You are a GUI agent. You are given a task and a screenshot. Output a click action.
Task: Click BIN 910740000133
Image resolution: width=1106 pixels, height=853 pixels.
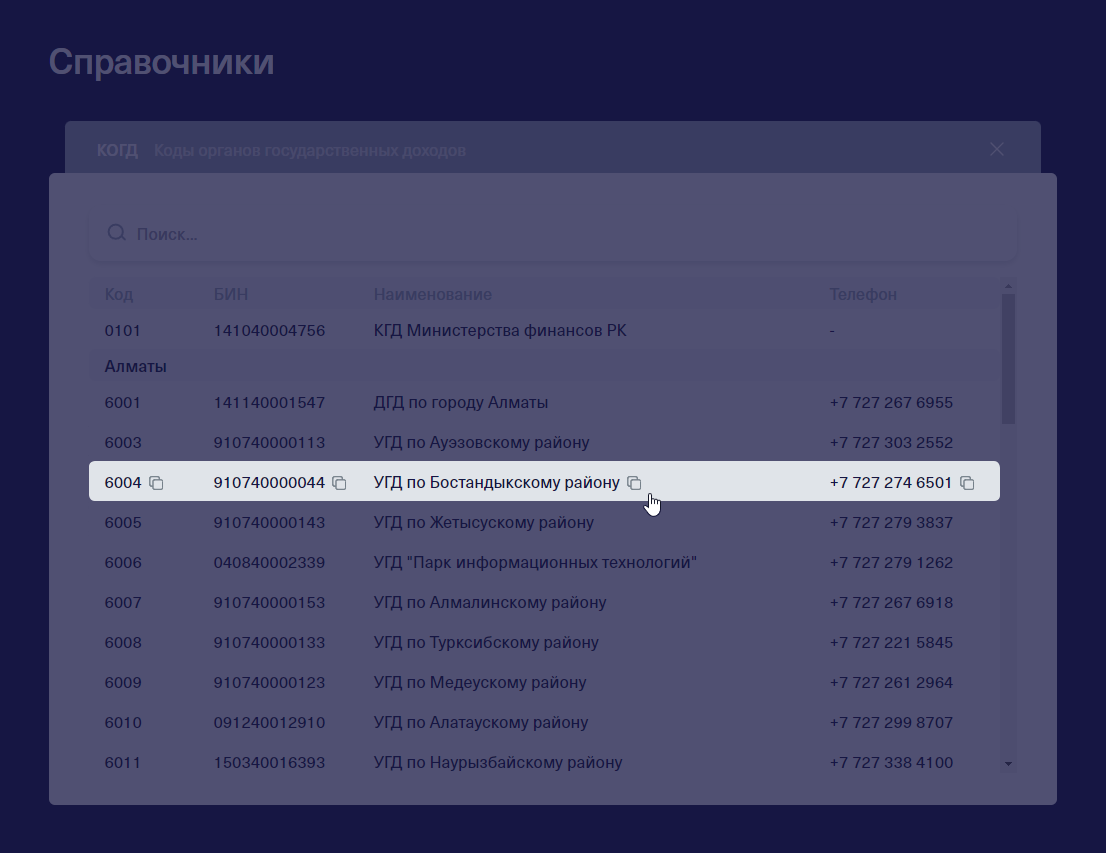click(269, 643)
